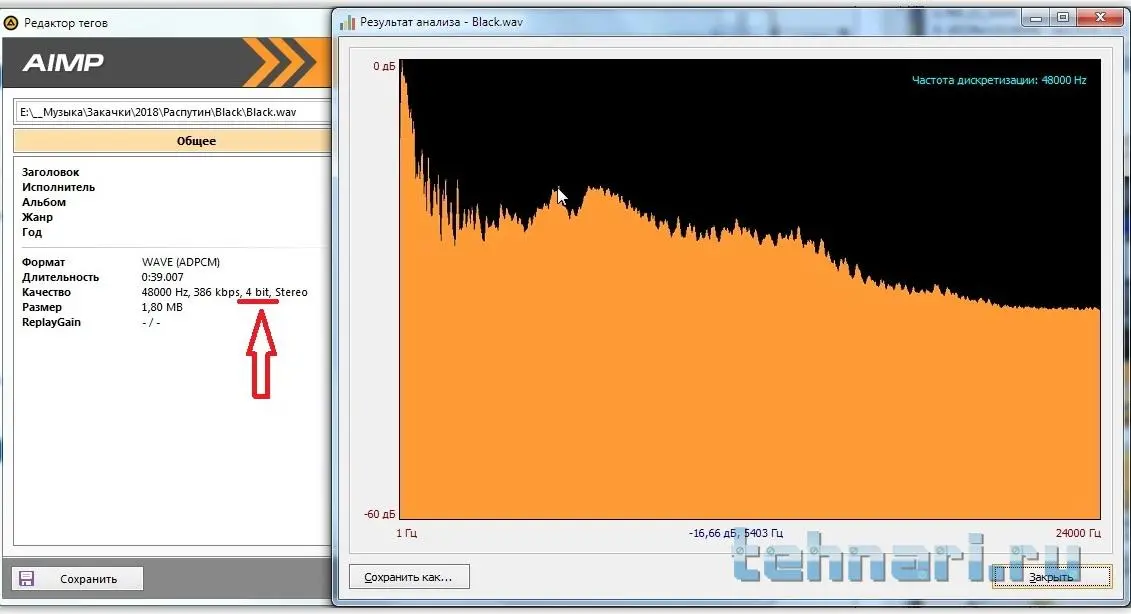Close the Результат анализа window
1131x614 pixels.
pos(1100,18)
